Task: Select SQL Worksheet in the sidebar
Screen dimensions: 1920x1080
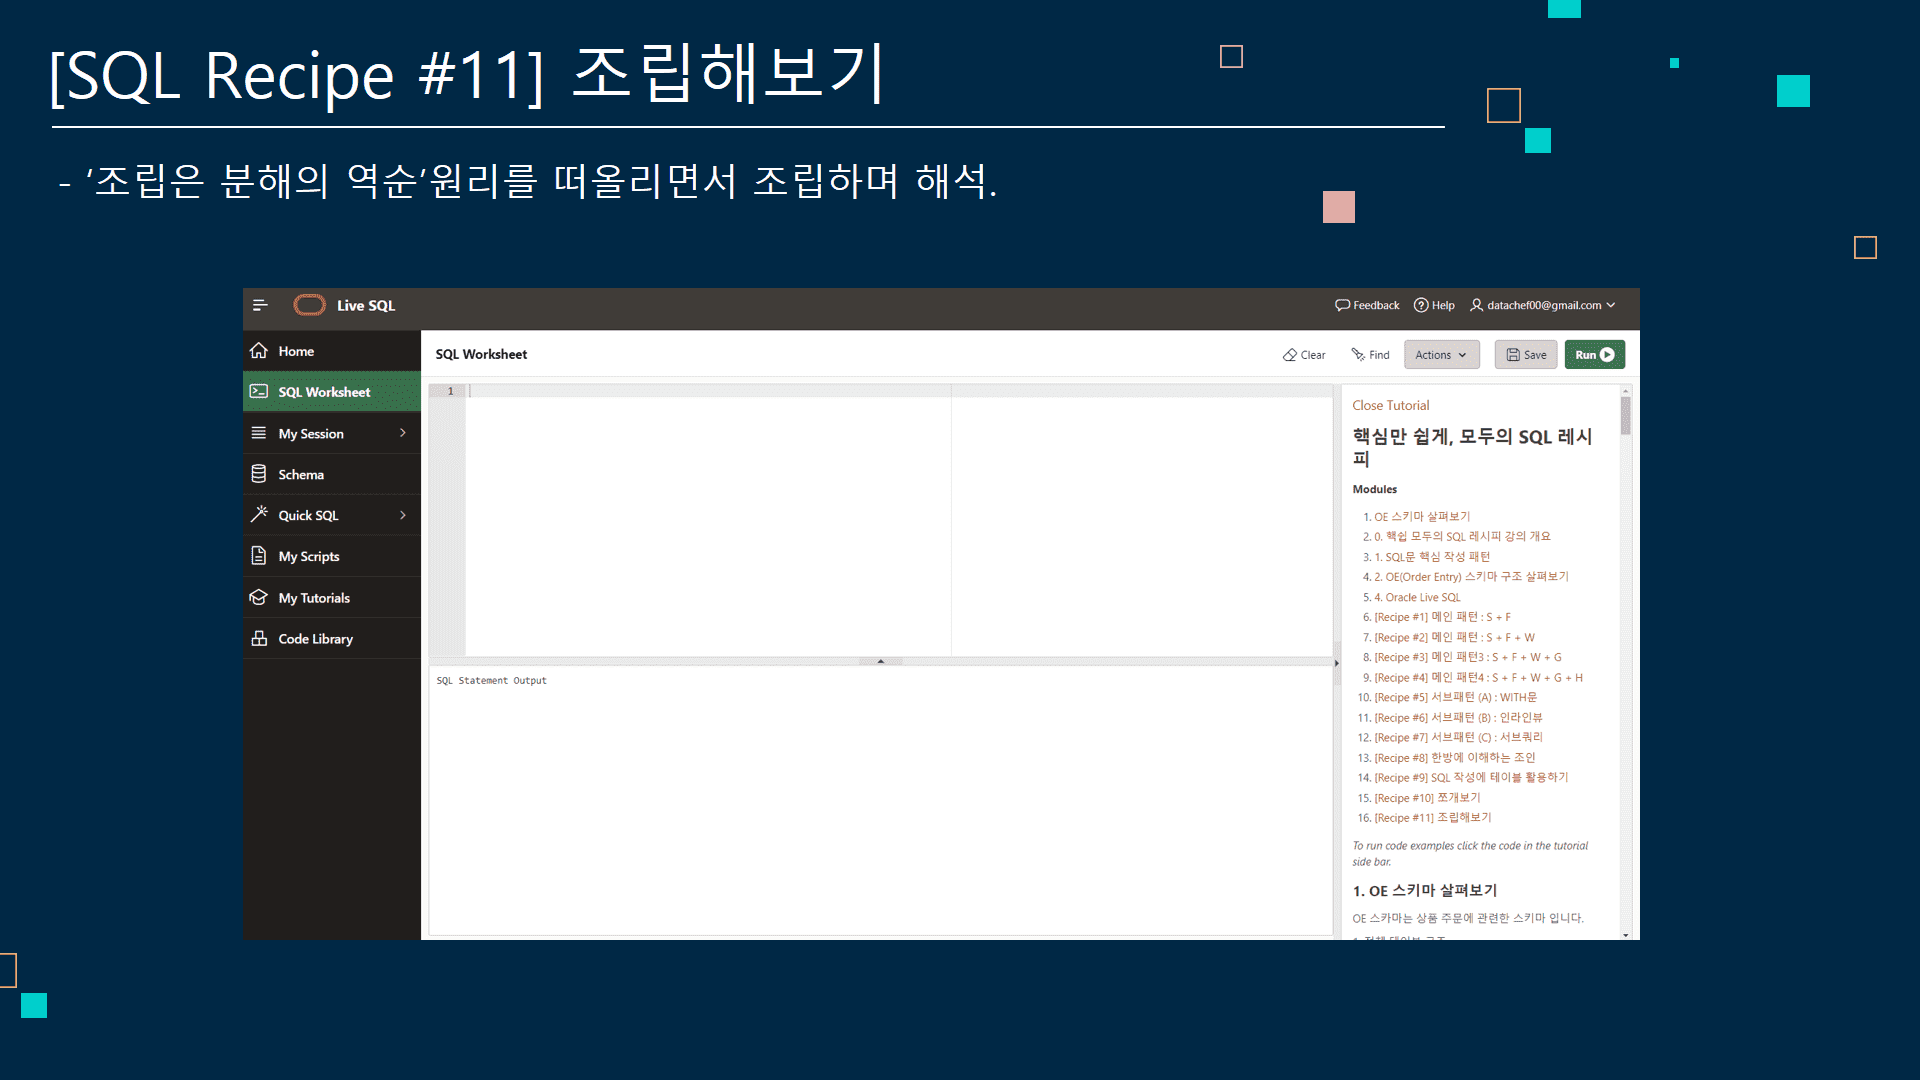Action: [332, 392]
